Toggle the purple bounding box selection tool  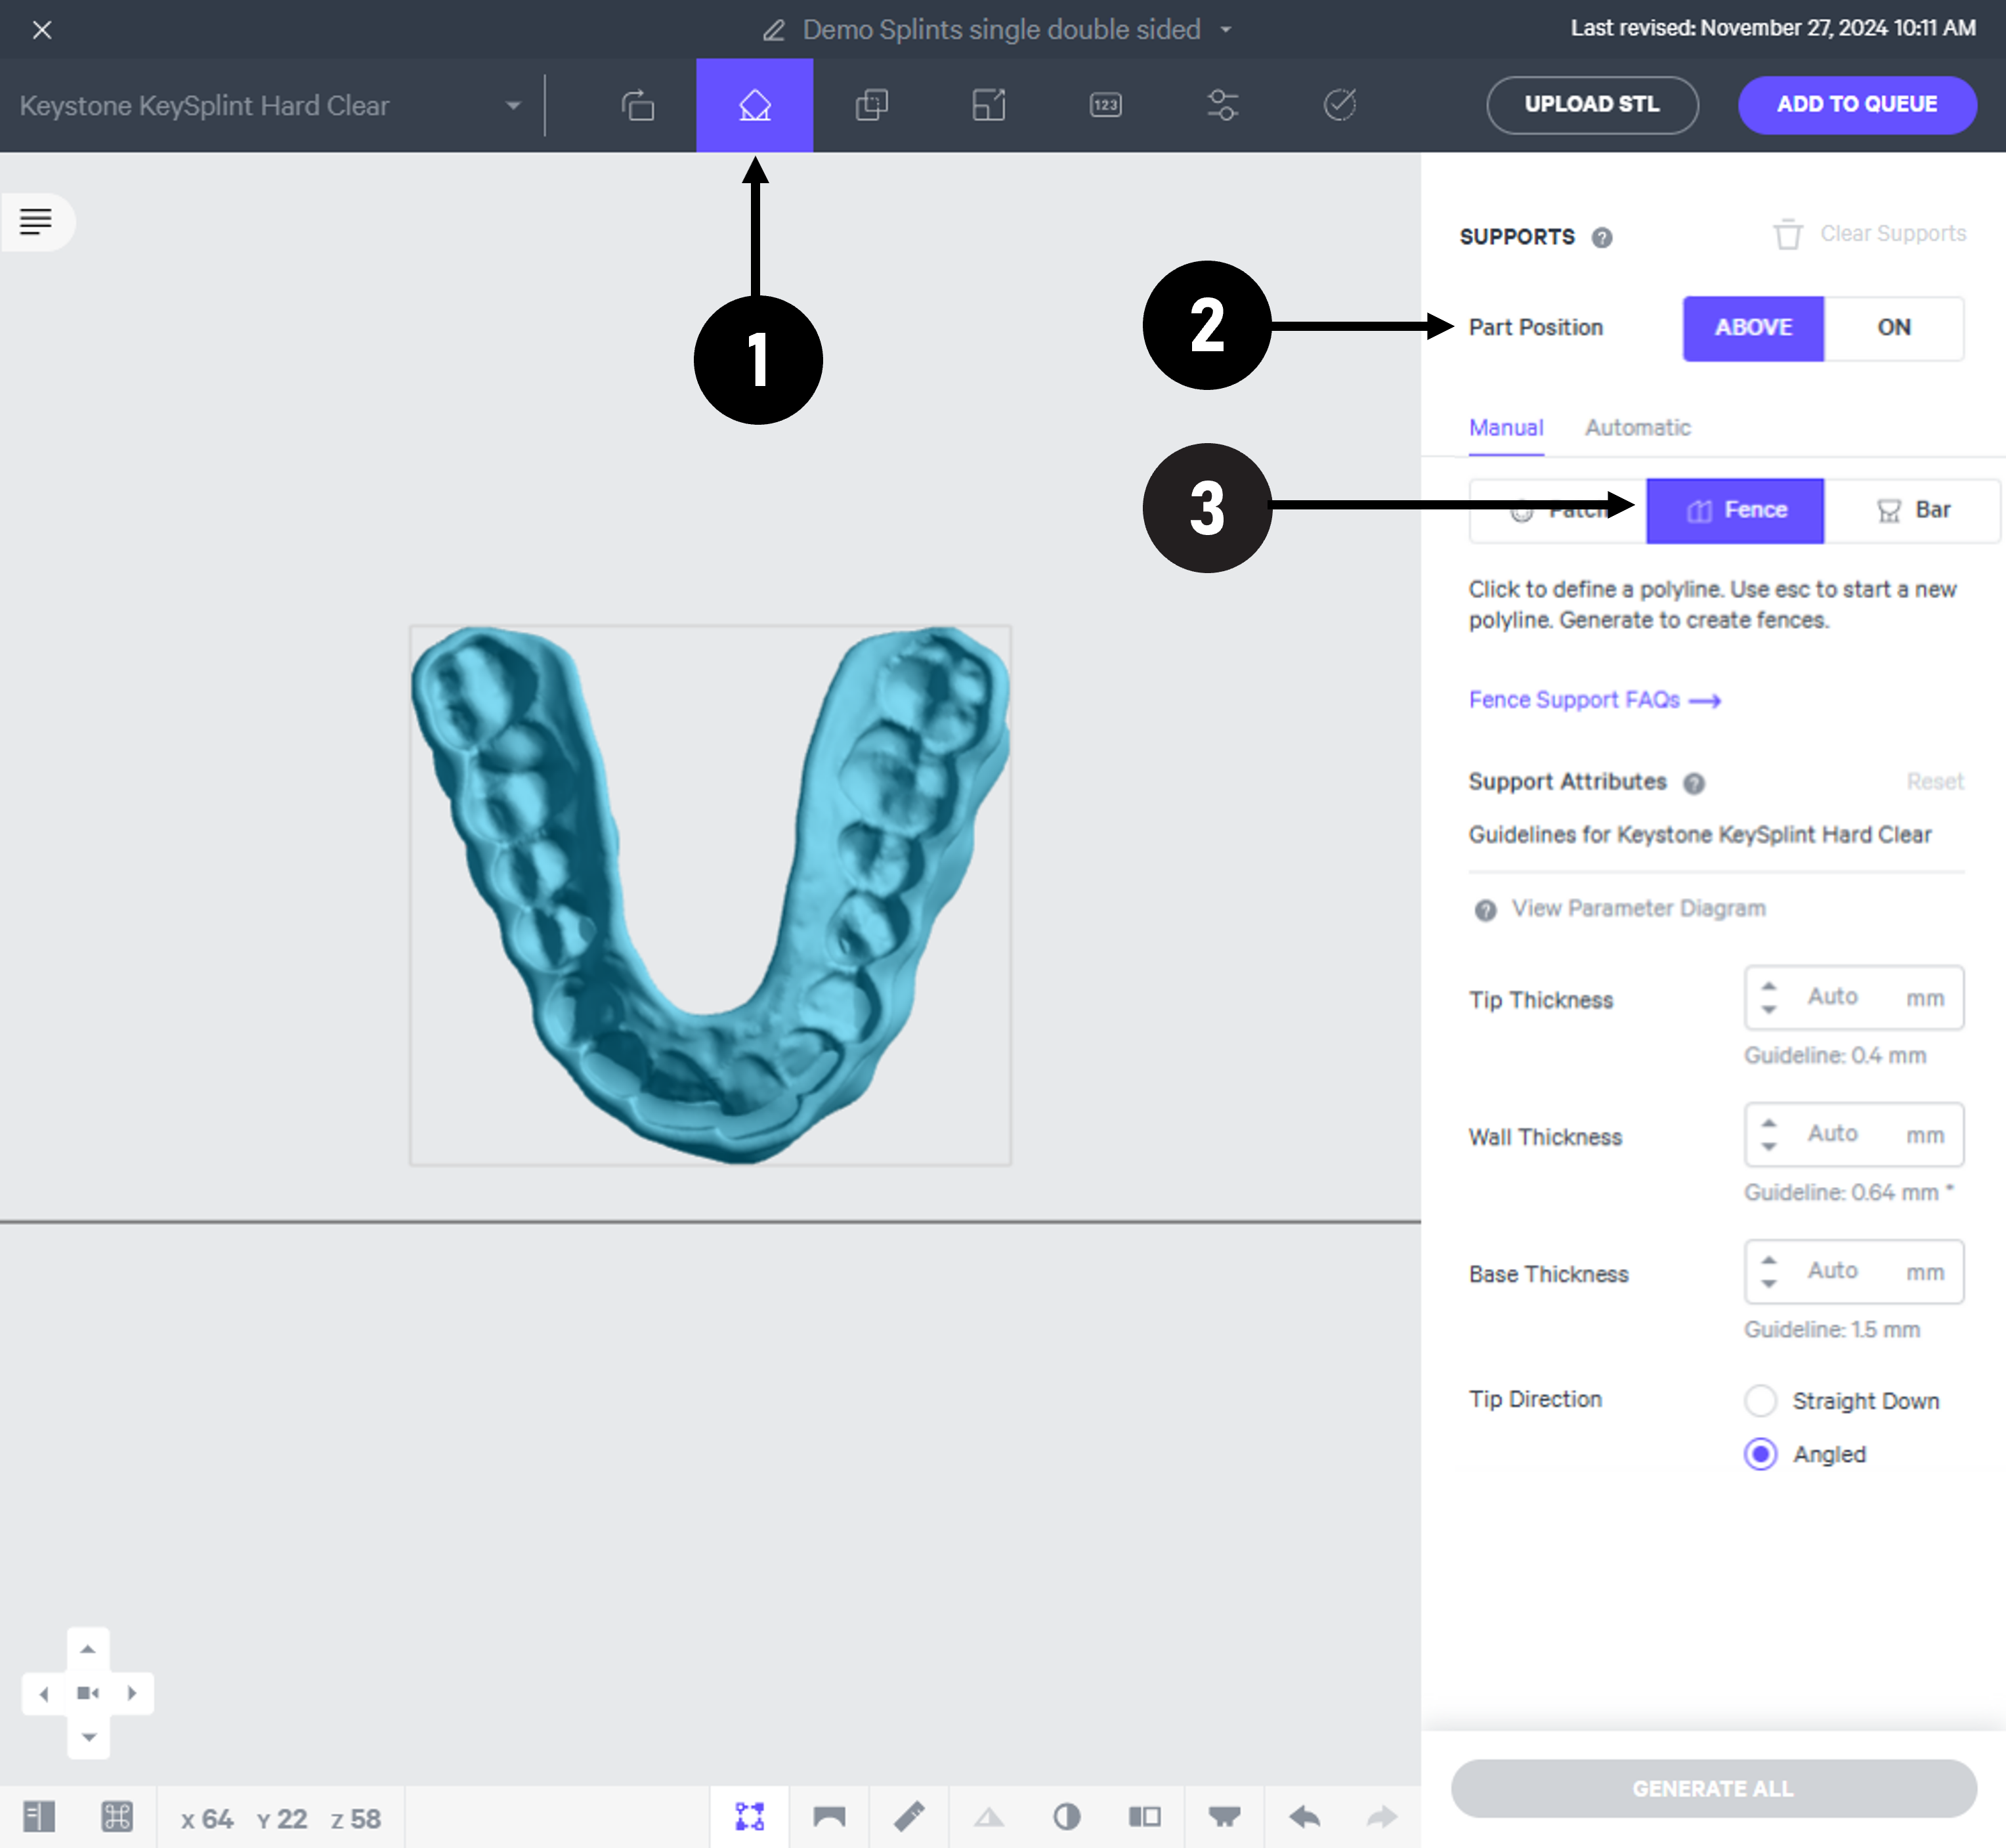pos(750,1817)
